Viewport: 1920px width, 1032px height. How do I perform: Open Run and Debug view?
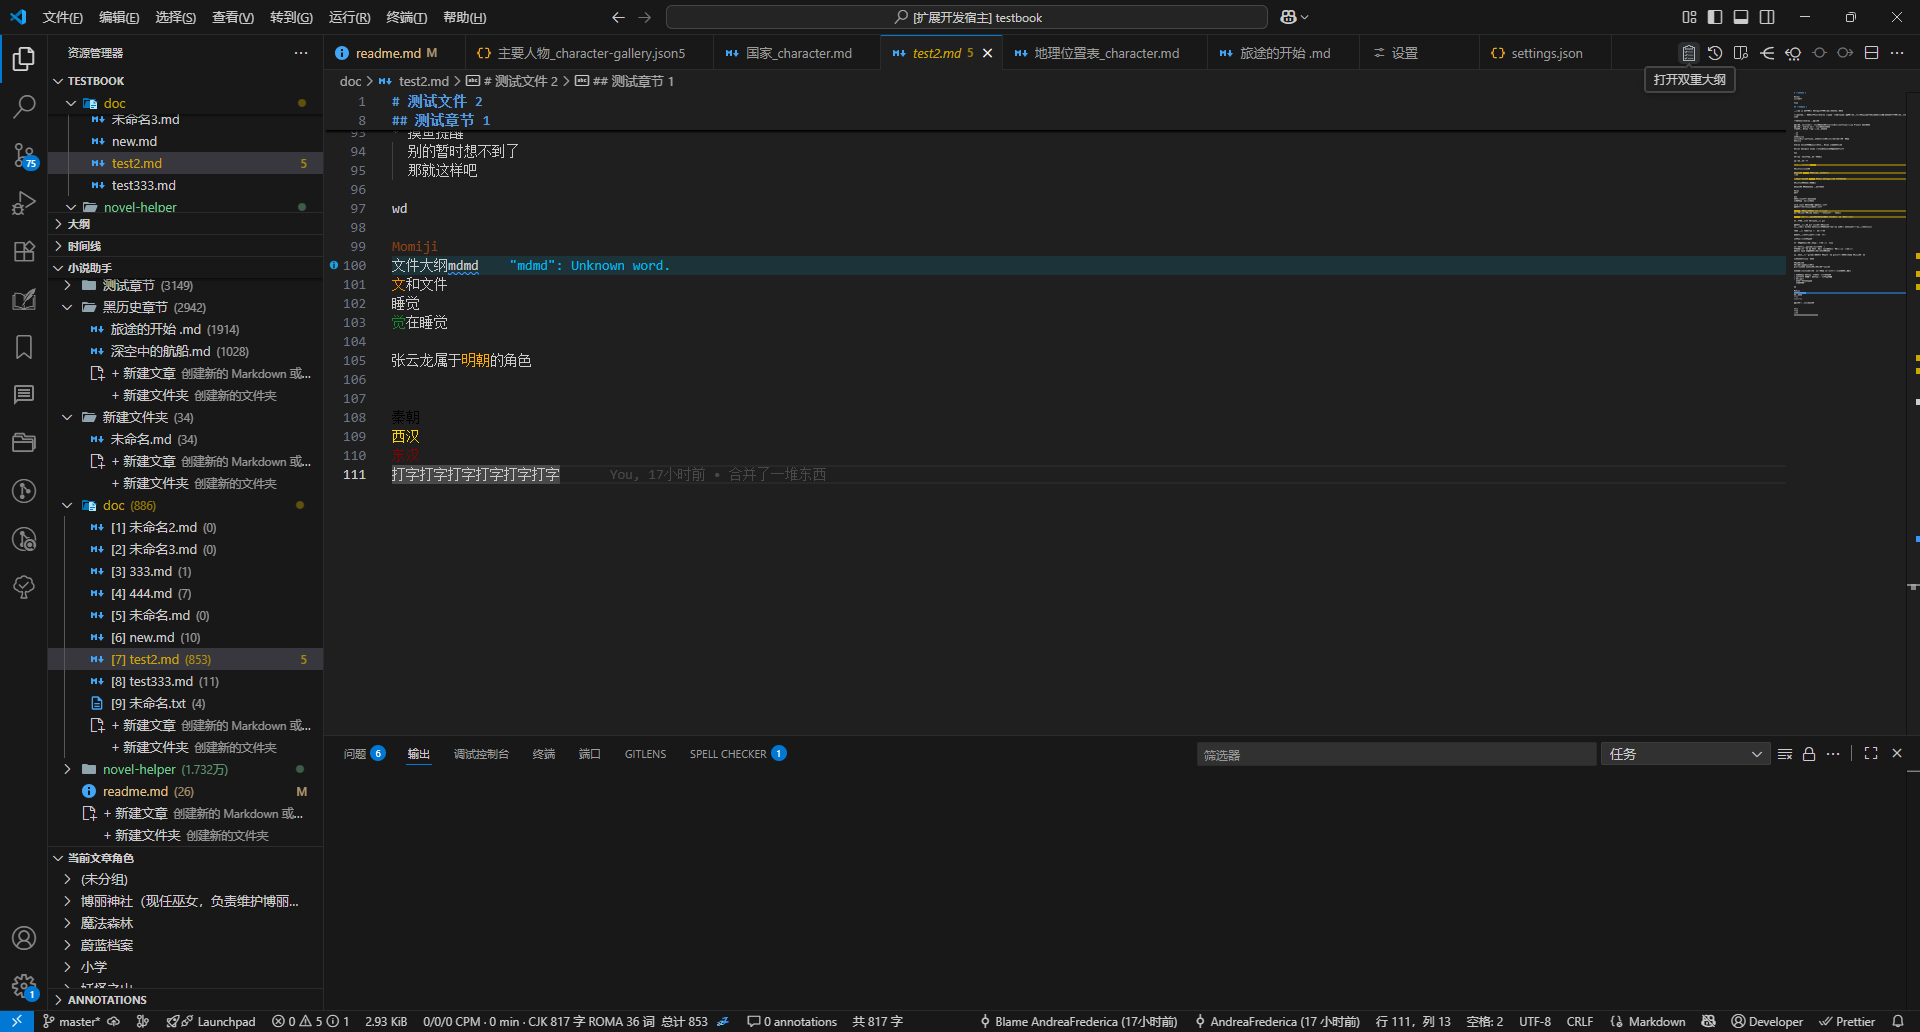pos(24,203)
